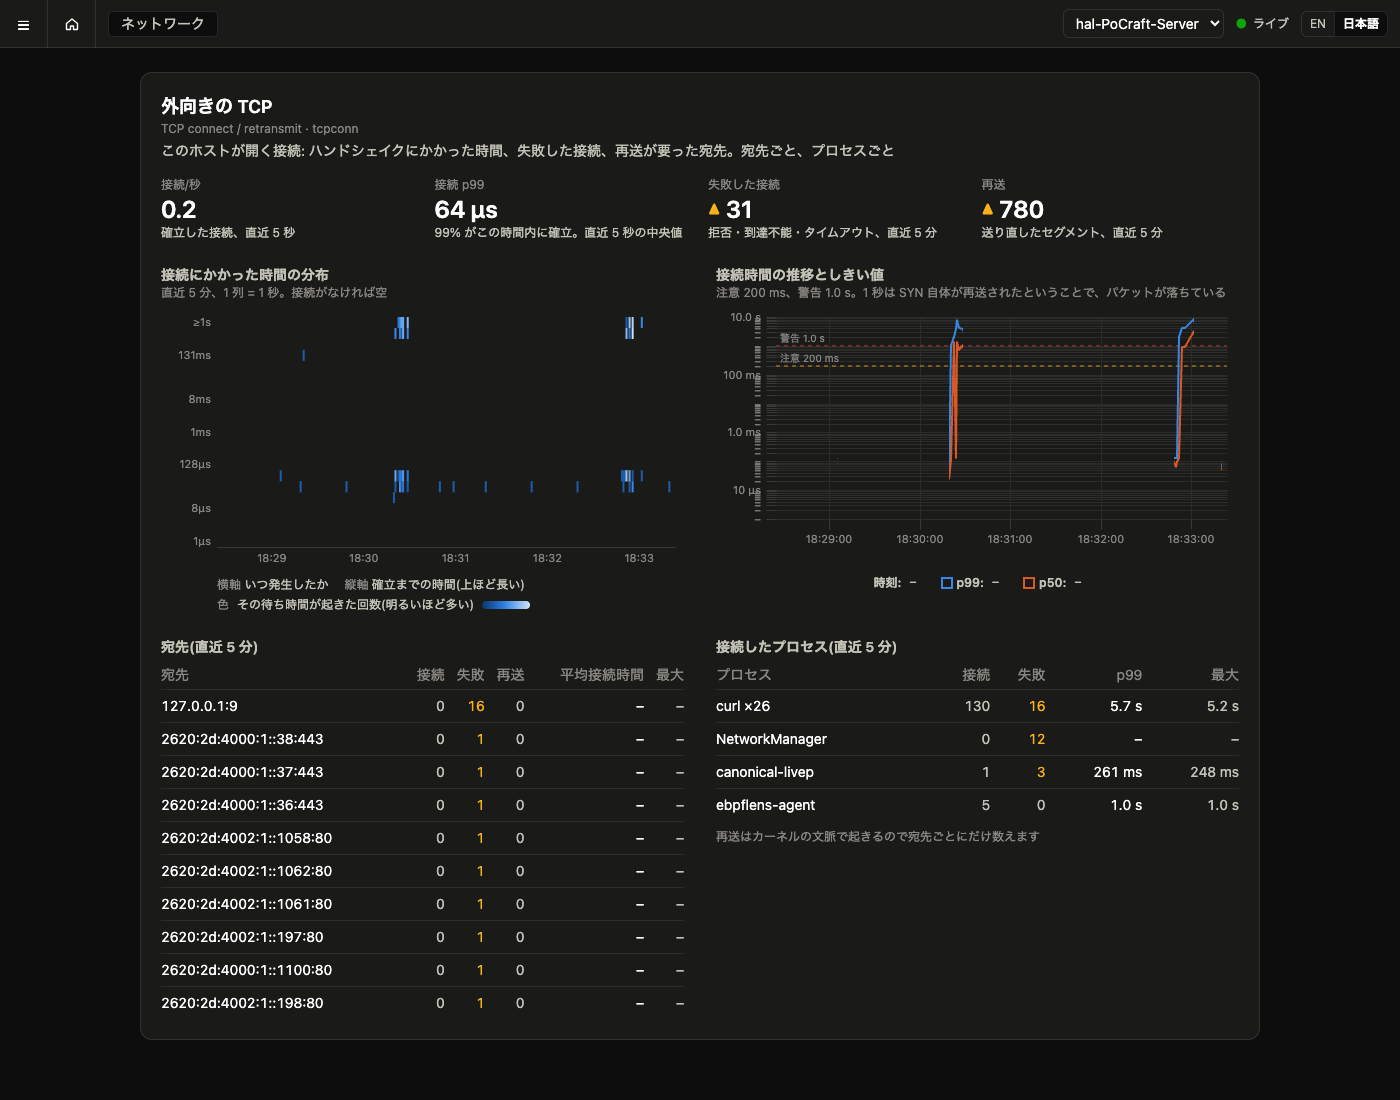This screenshot has width=1400, height=1100.
Task: Click the 注意 200 ms threshold label
Action: click(x=809, y=358)
